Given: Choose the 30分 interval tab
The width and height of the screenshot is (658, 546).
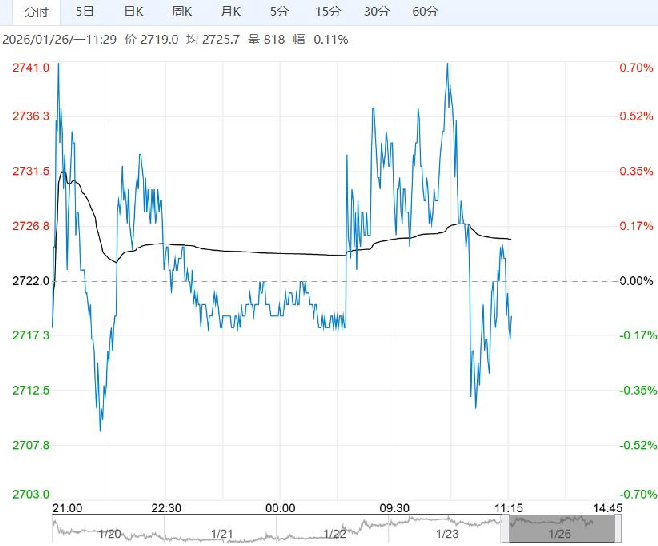Looking at the screenshot, I should click(376, 13).
